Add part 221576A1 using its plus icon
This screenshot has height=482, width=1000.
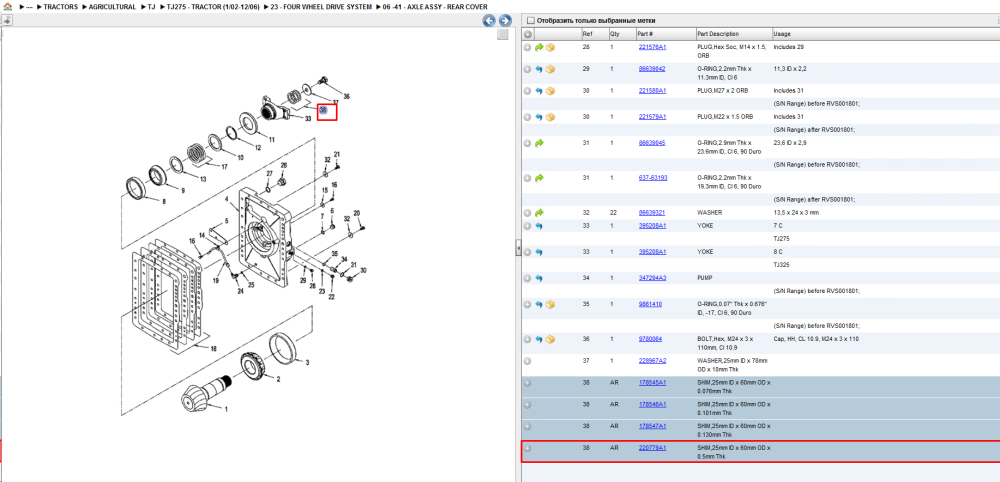[x=527, y=47]
